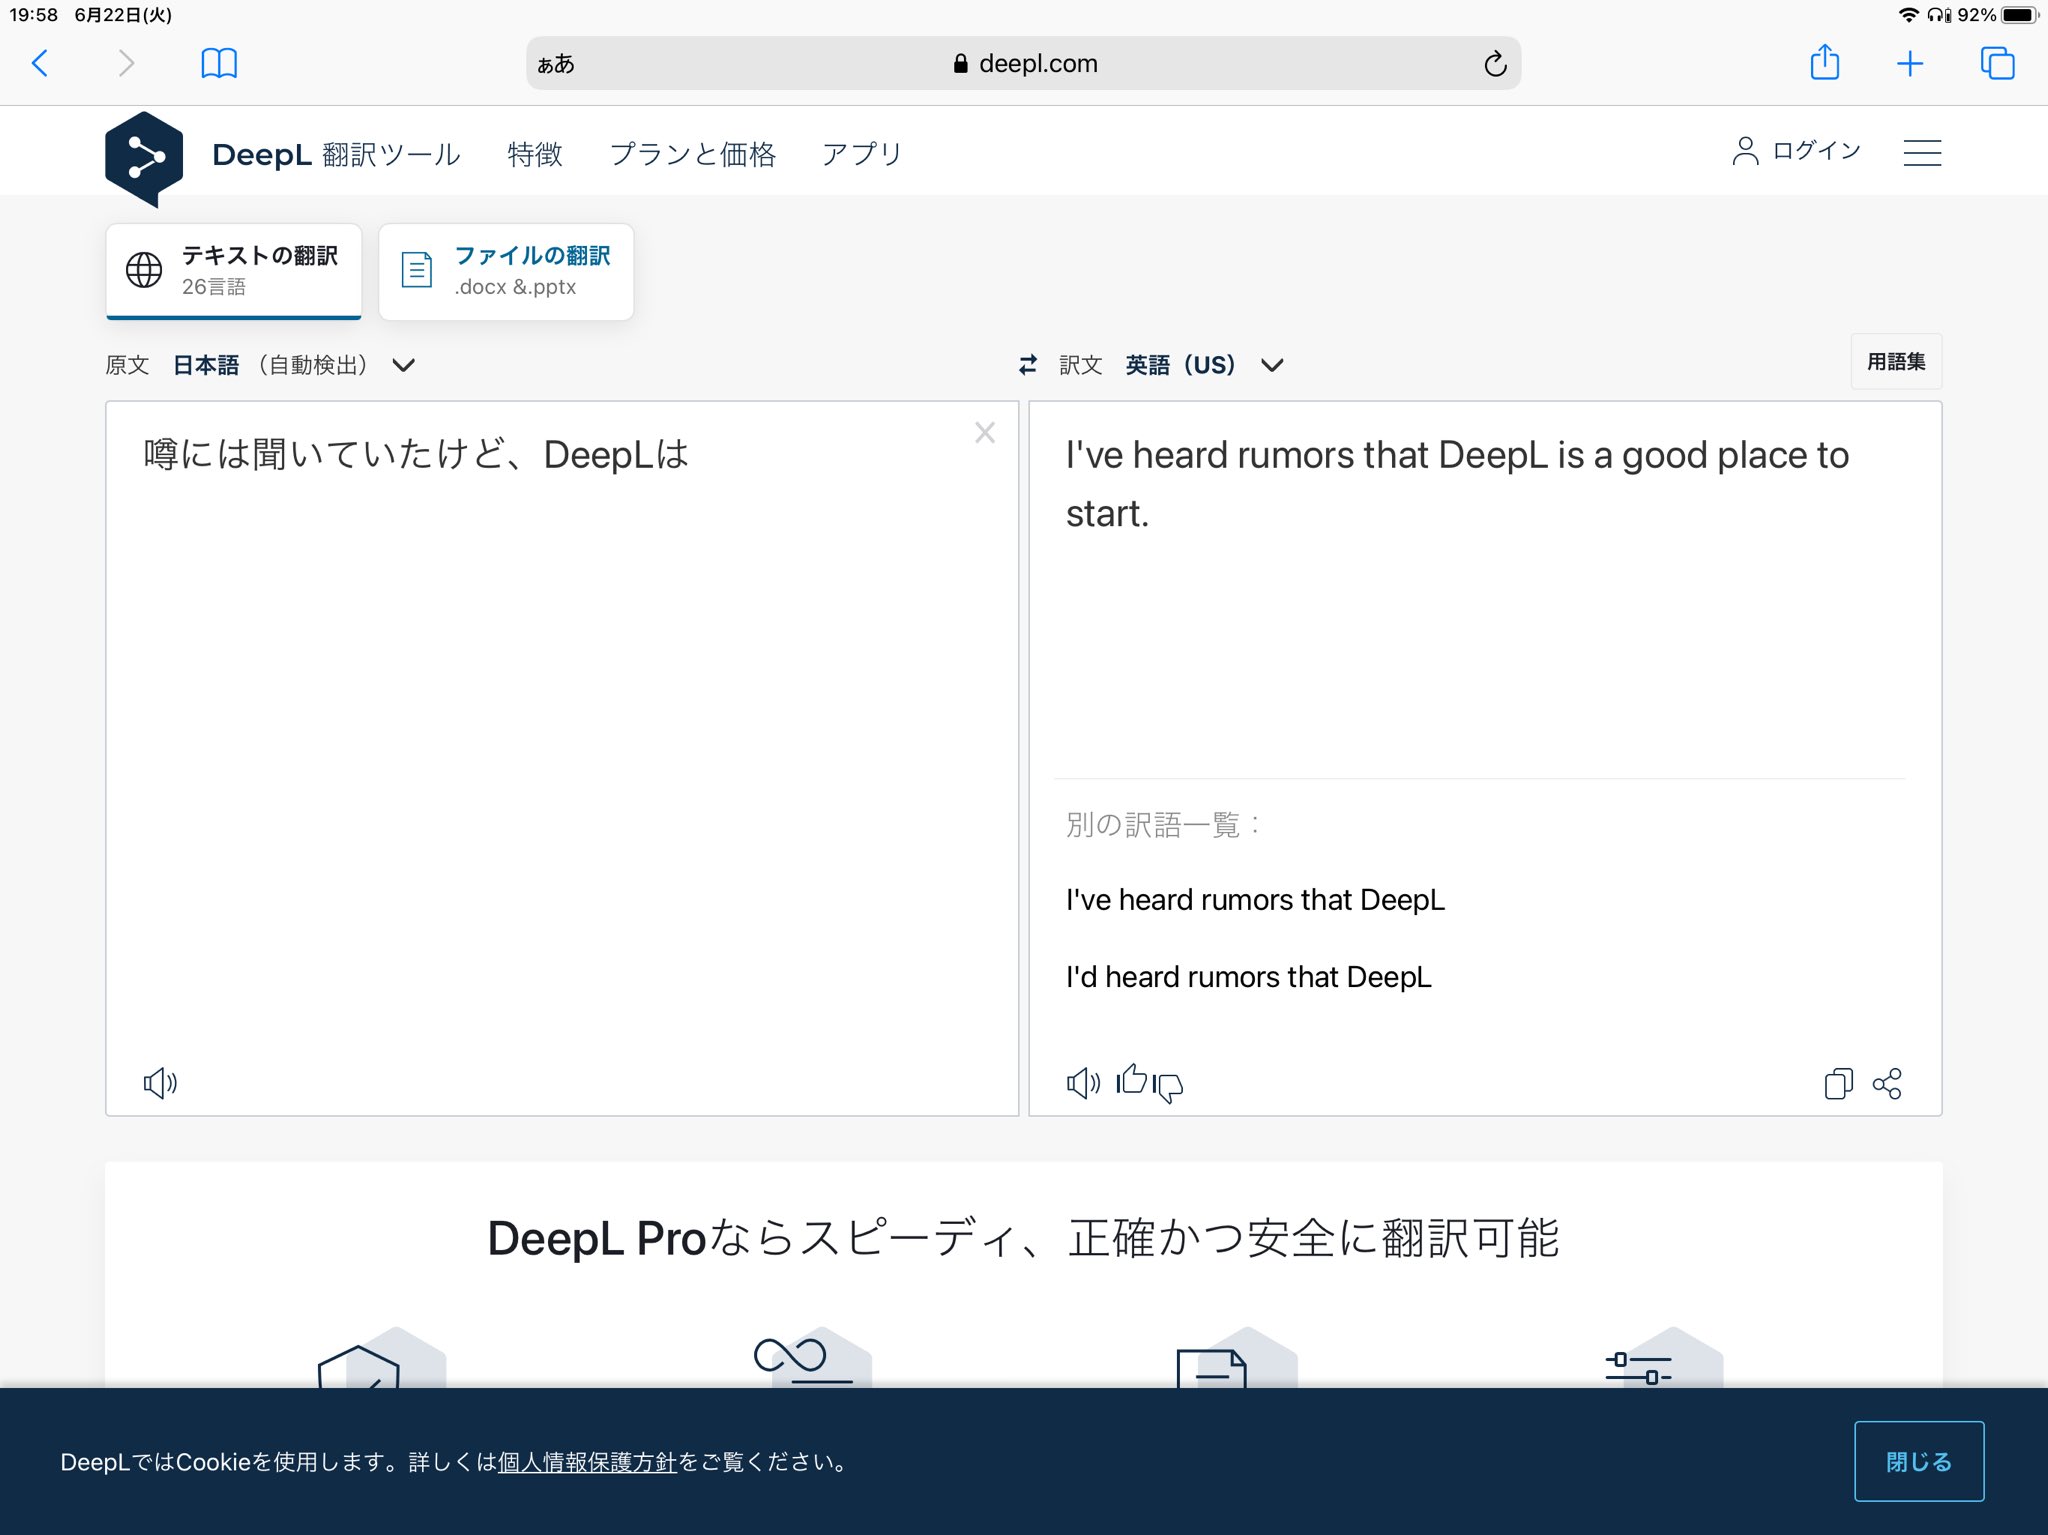Clear the Japanese input text with X

(x=985, y=433)
